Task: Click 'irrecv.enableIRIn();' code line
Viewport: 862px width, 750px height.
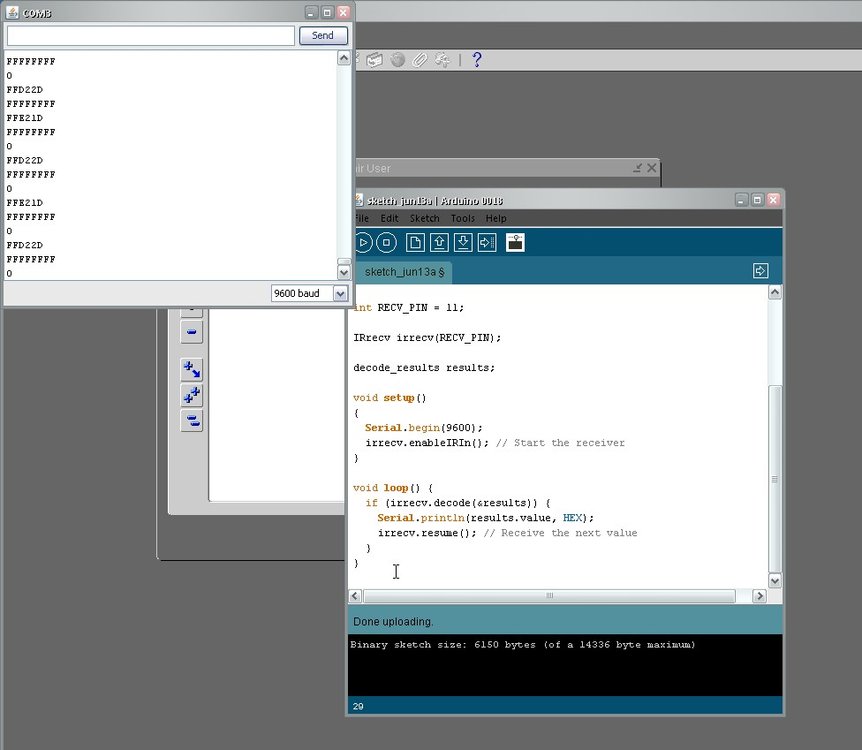Action: click(x=427, y=443)
